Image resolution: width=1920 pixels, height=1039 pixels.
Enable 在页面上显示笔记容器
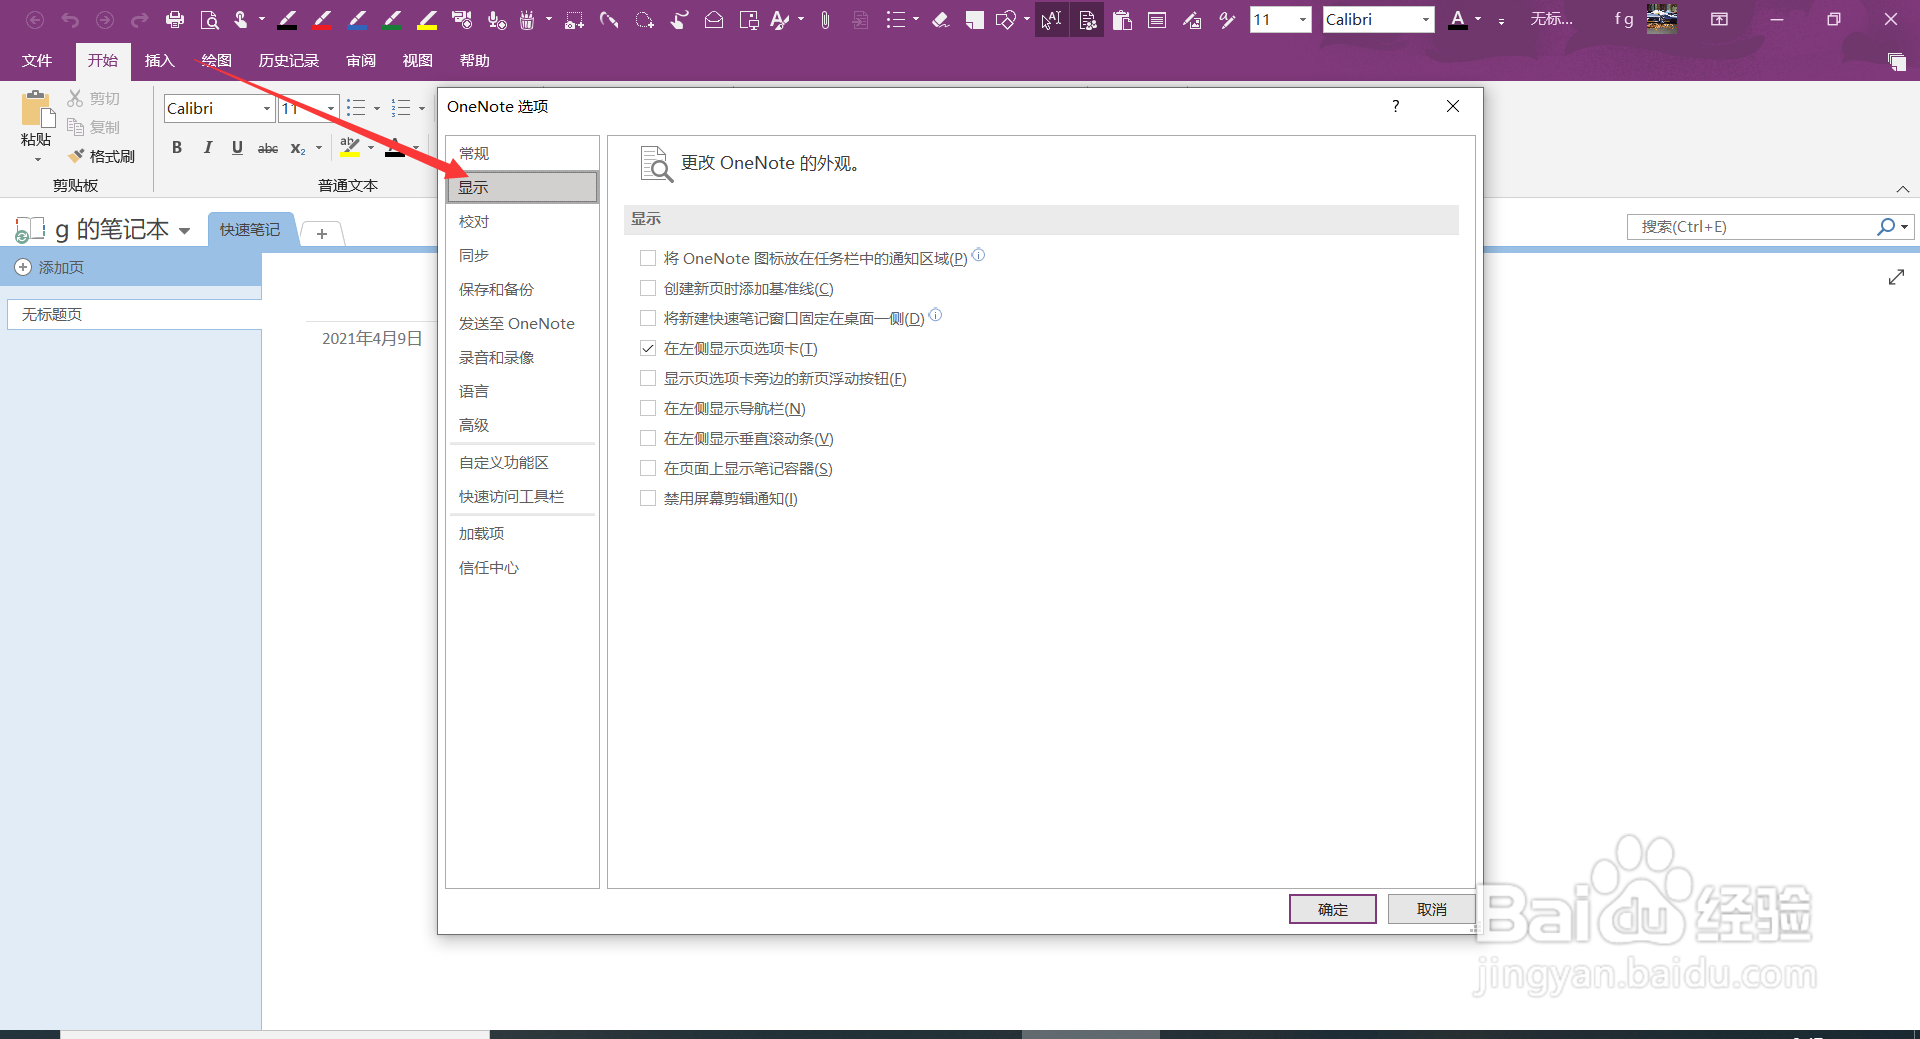[648, 468]
